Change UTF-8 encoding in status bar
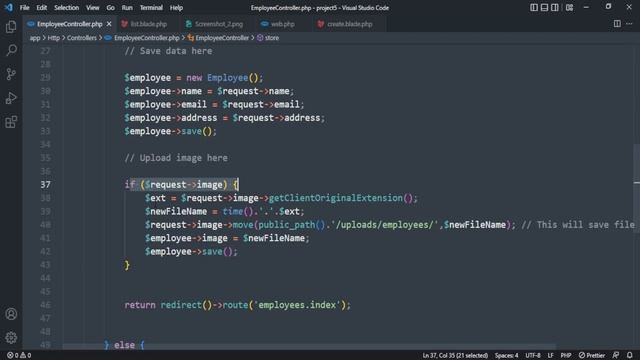The height and width of the screenshot is (360, 640). [x=533, y=355]
